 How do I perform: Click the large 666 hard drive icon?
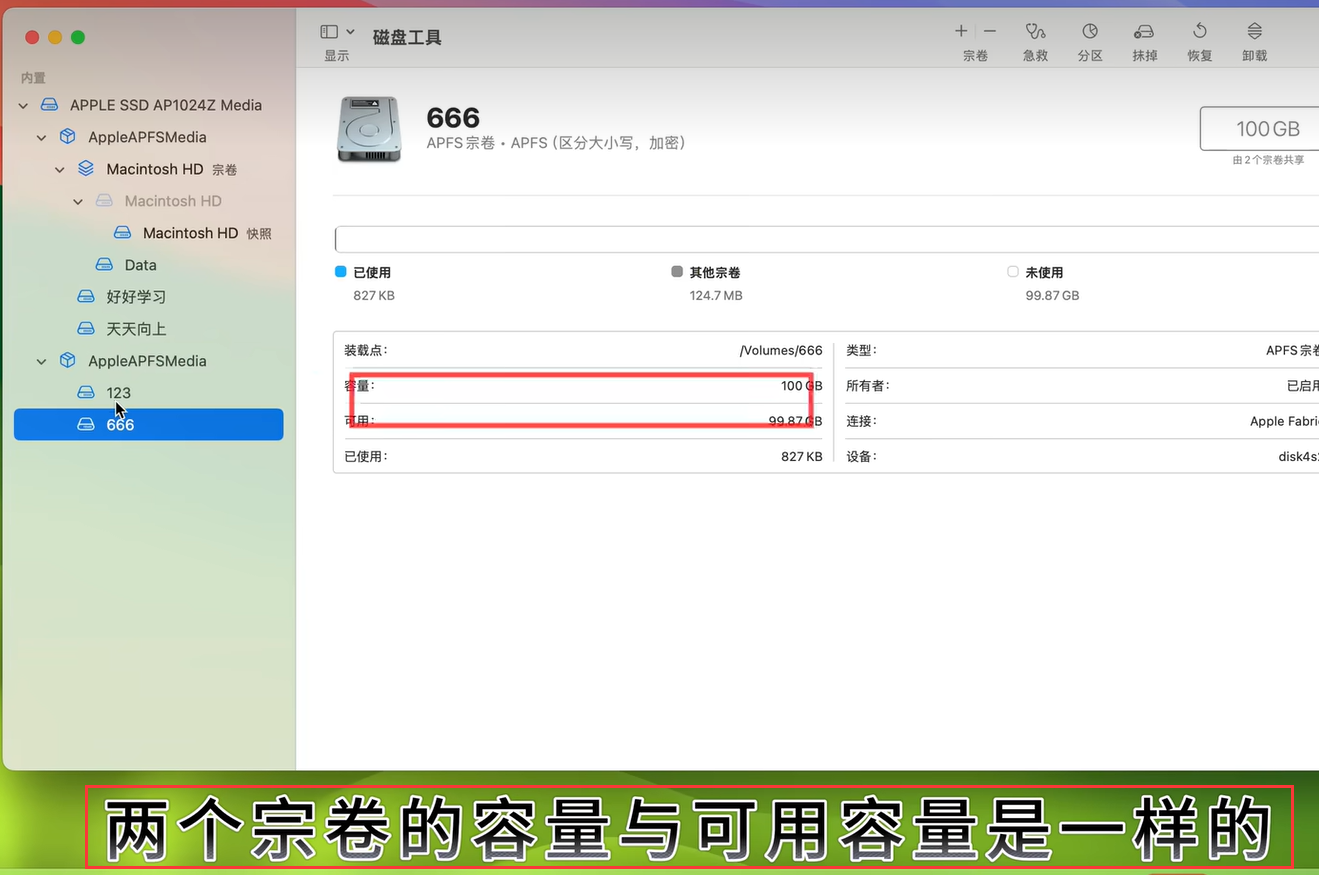click(x=369, y=129)
